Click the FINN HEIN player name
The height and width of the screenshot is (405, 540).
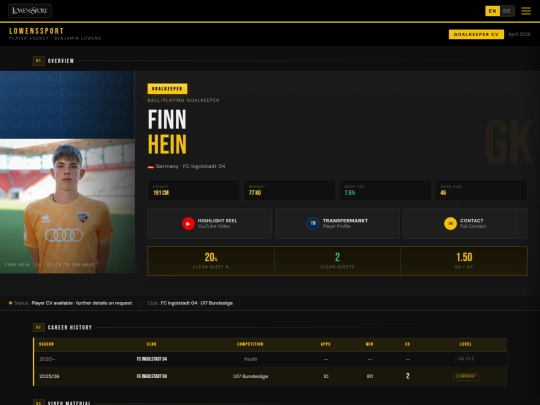(167, 132)
